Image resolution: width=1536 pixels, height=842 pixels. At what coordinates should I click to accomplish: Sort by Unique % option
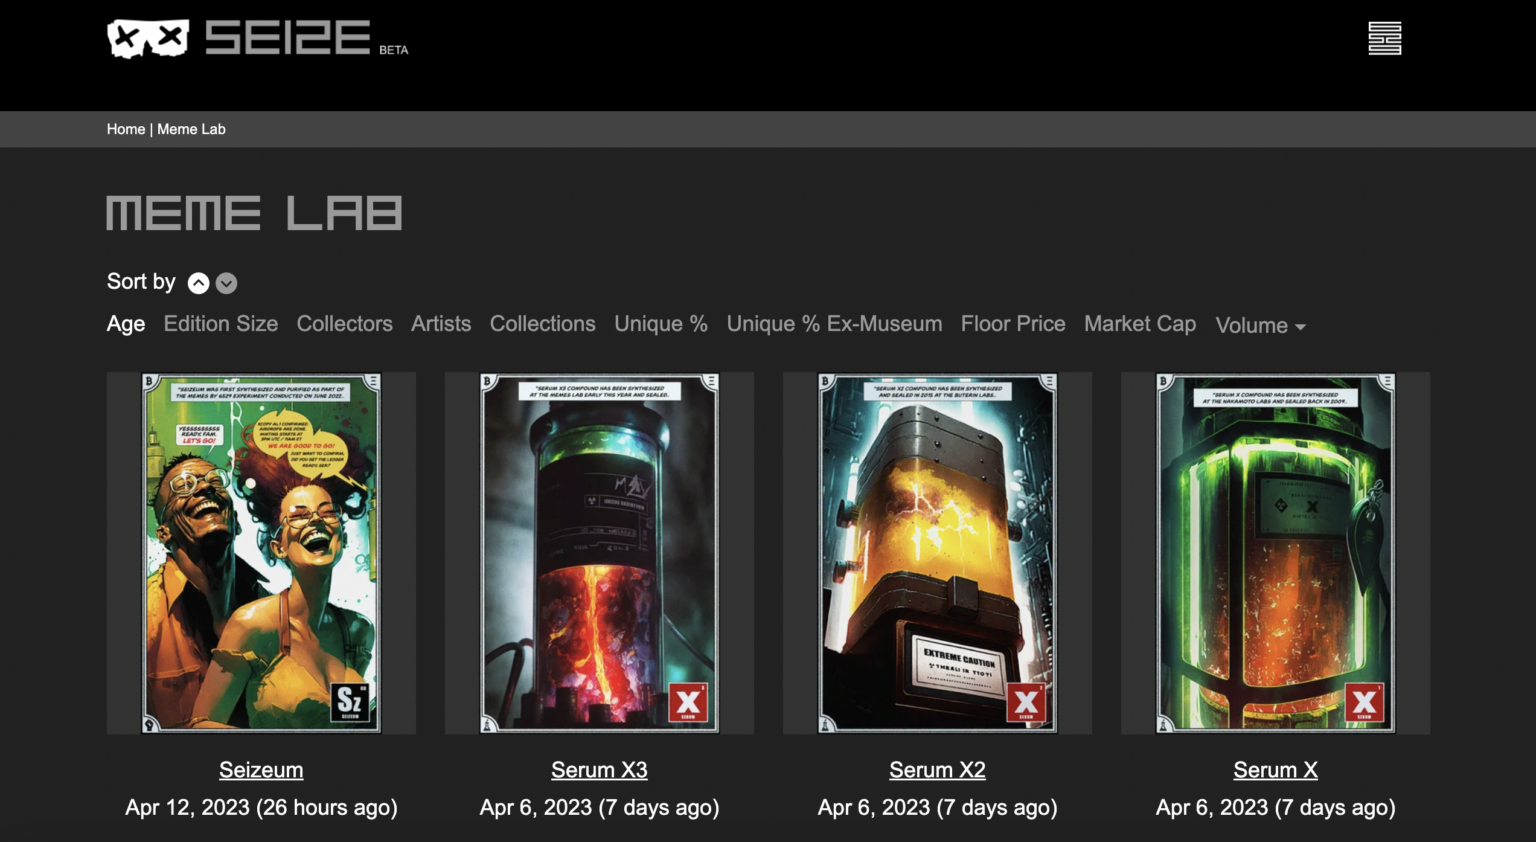661,324
